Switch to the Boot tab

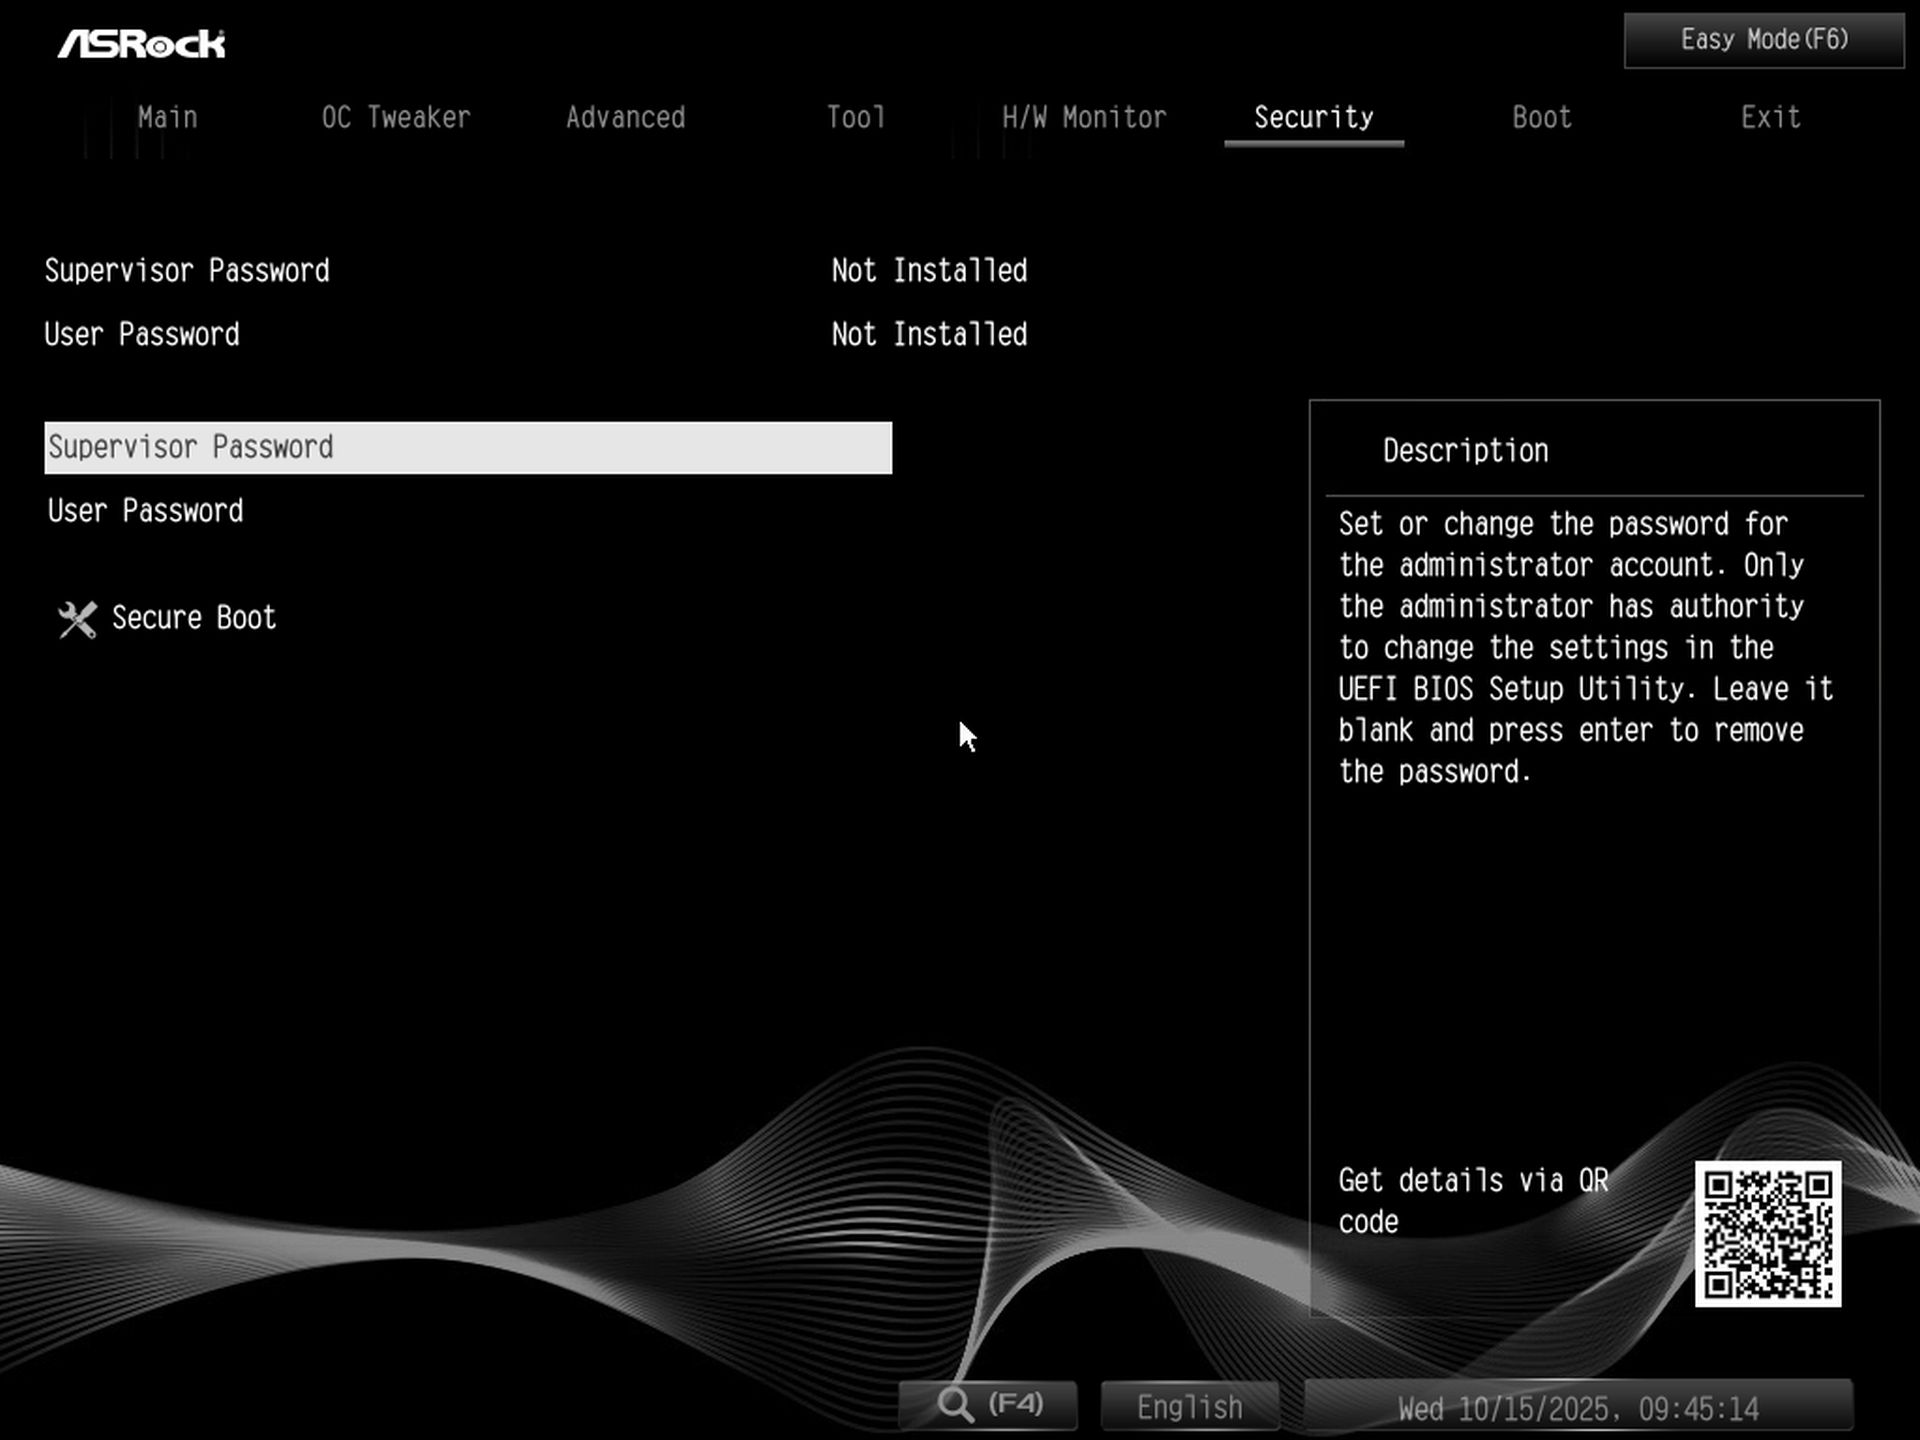click(x=1541, y=118)
